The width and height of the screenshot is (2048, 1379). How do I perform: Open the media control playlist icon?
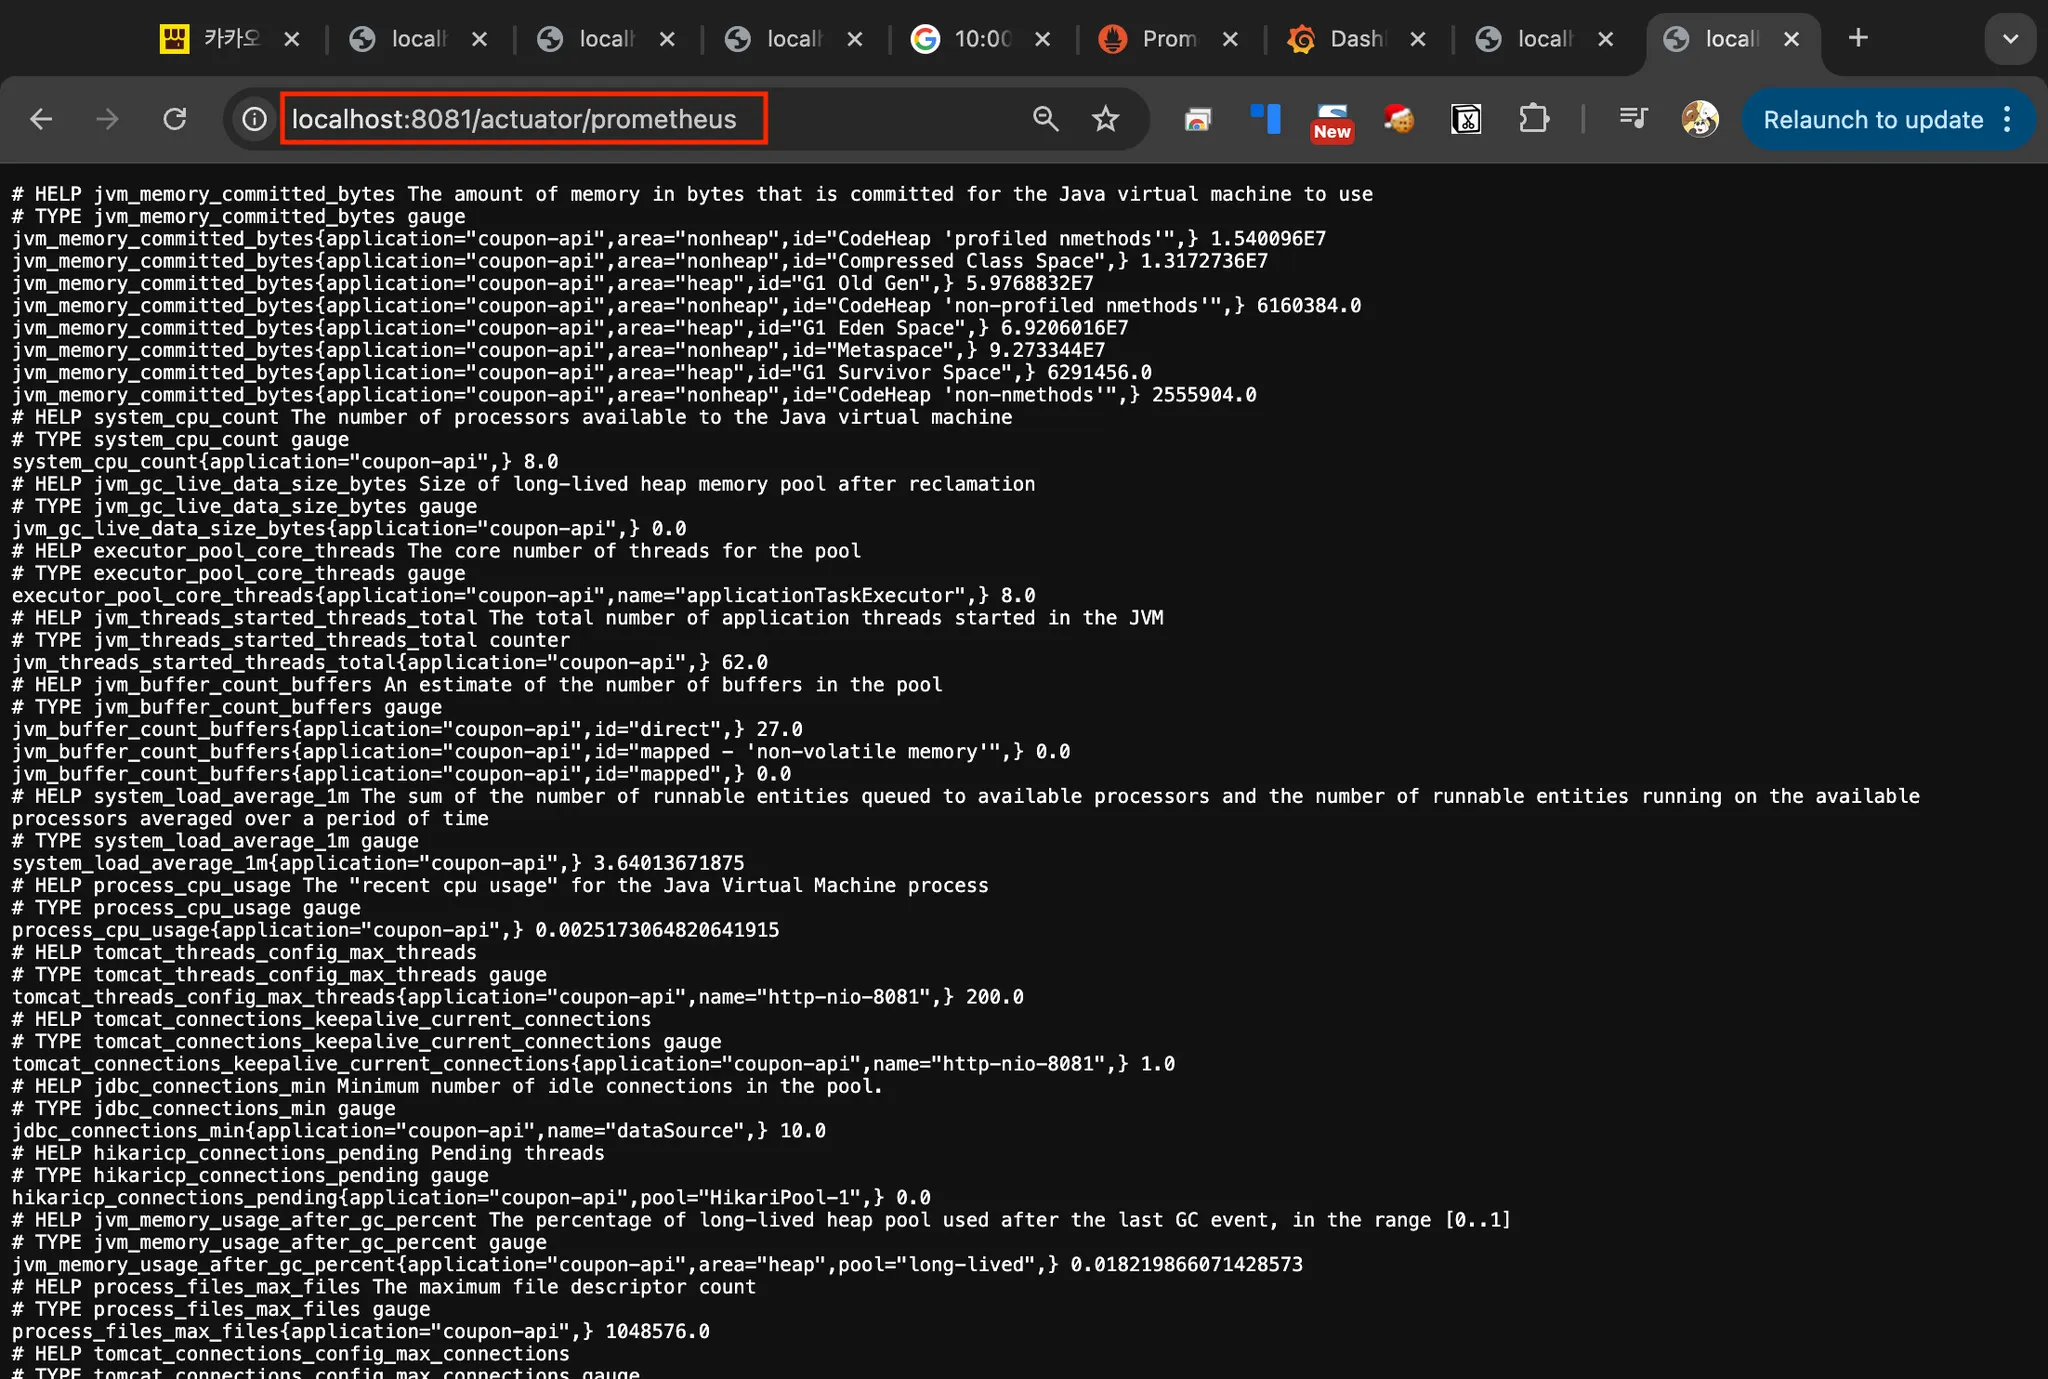(1632, 119)
